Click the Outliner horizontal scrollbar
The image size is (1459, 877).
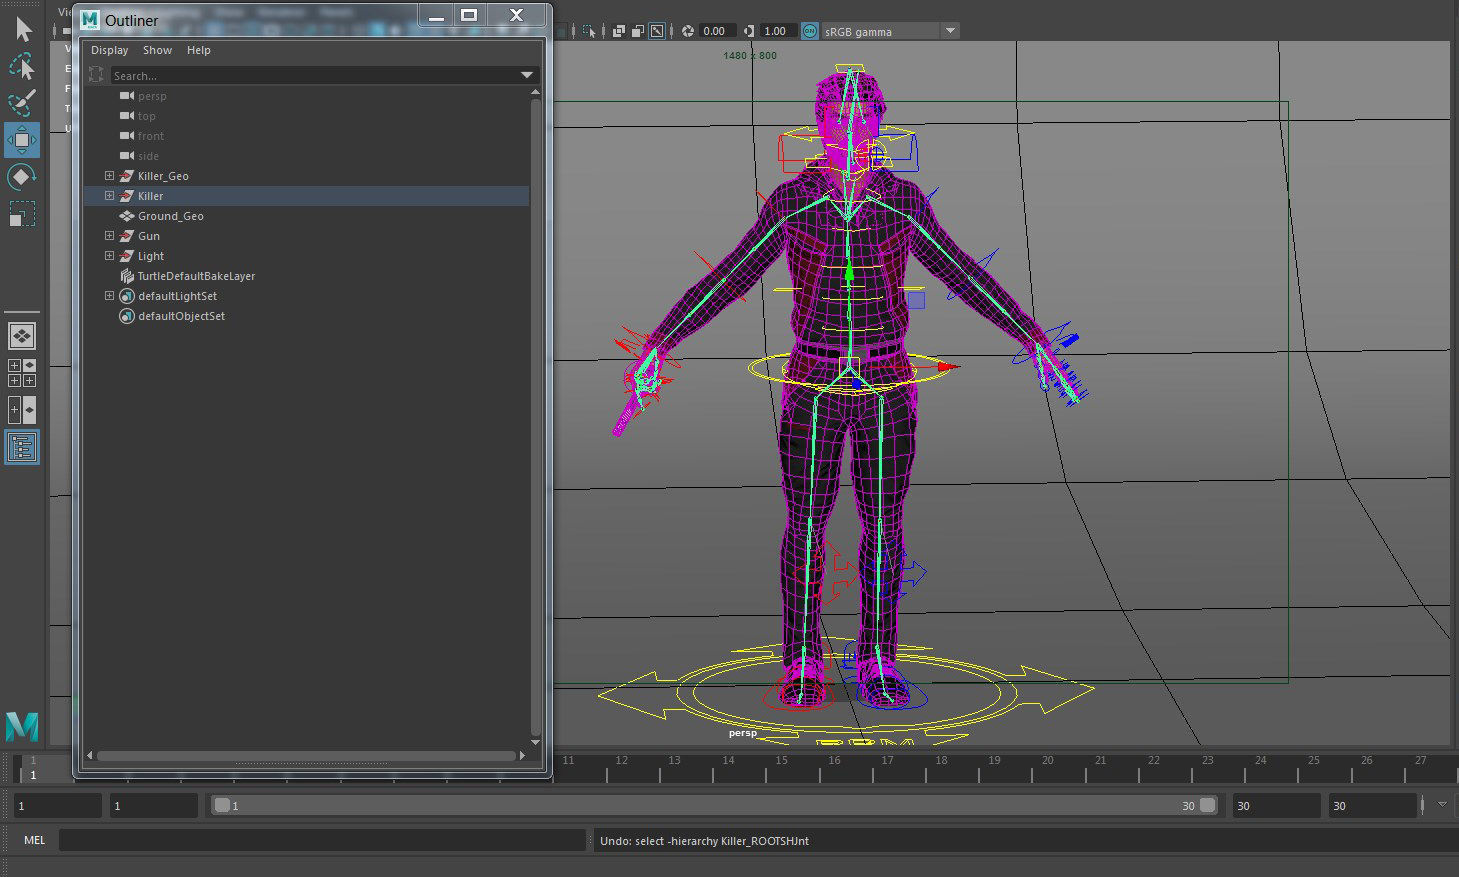click(306, 755)
